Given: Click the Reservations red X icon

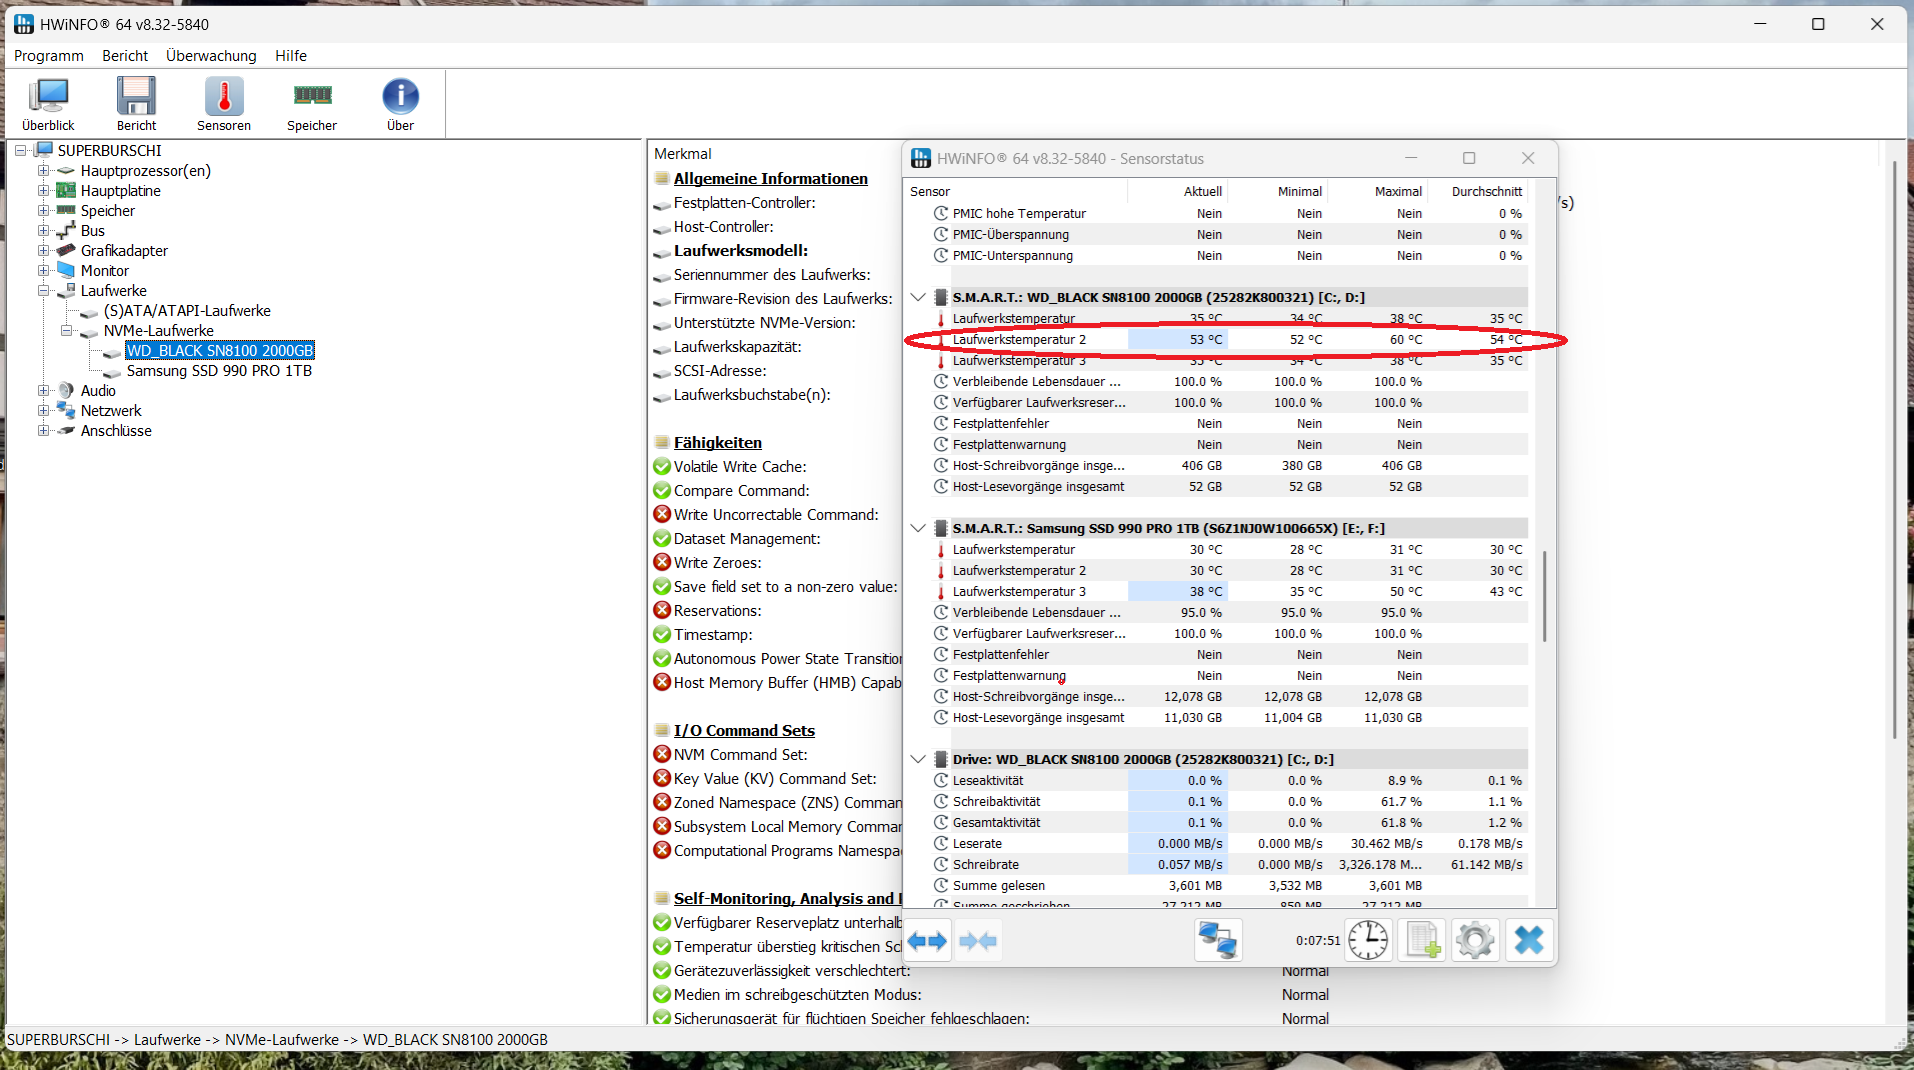Looking at the screenshot, I should tap(662, 611).
